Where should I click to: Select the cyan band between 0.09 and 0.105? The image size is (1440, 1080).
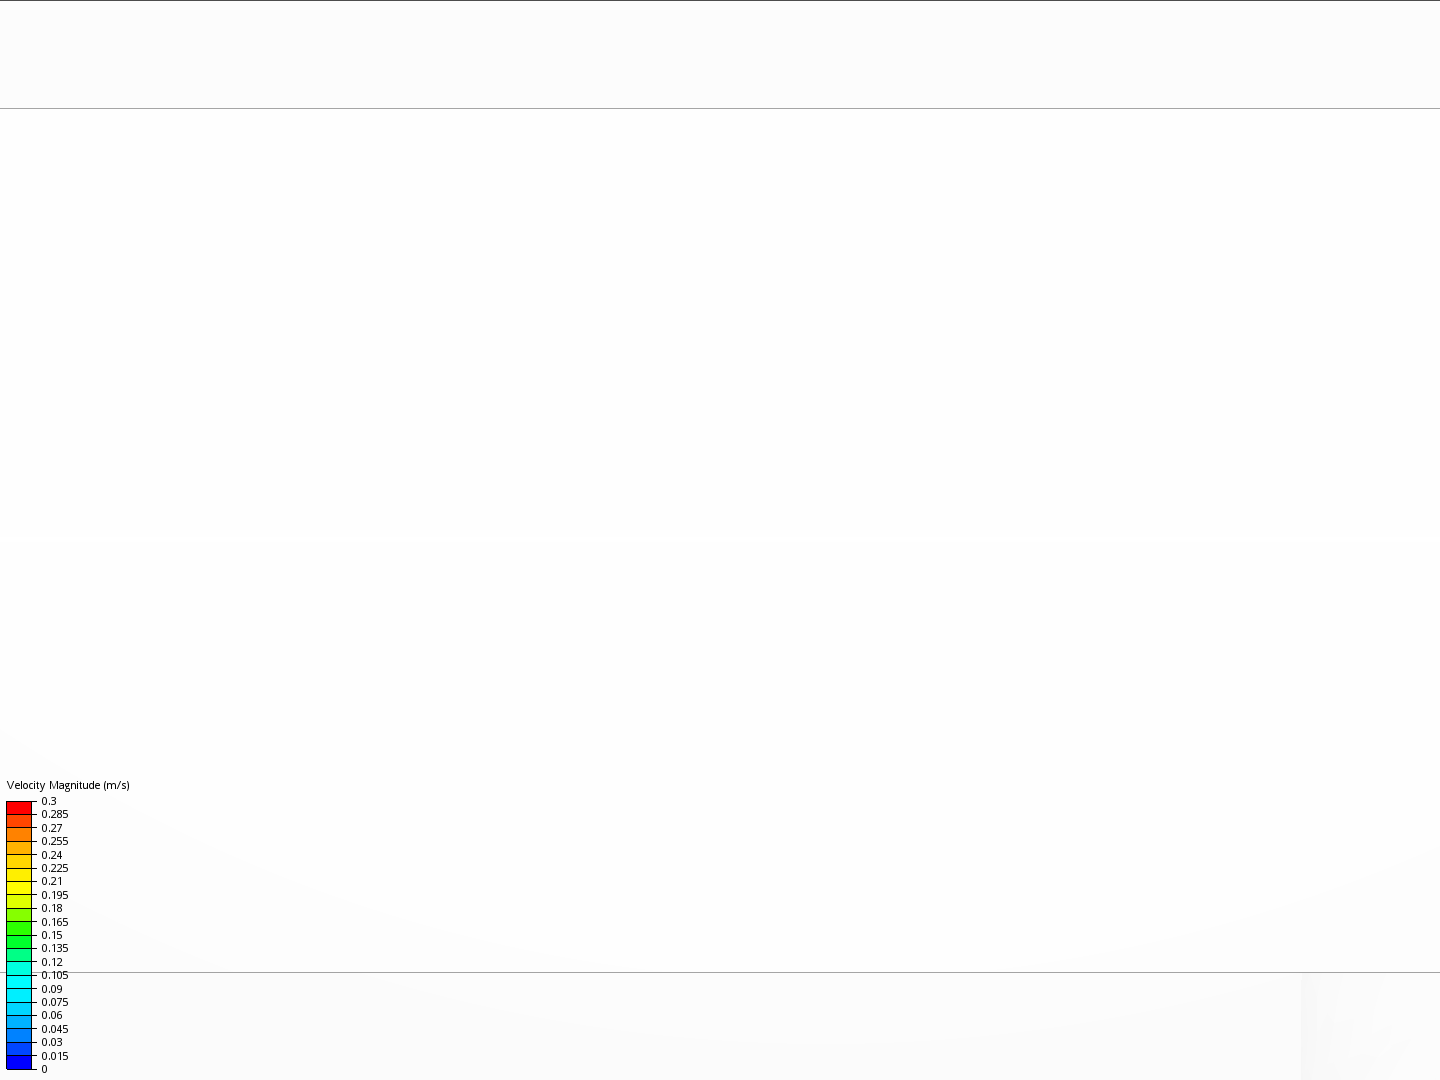[x=19, y=982]
